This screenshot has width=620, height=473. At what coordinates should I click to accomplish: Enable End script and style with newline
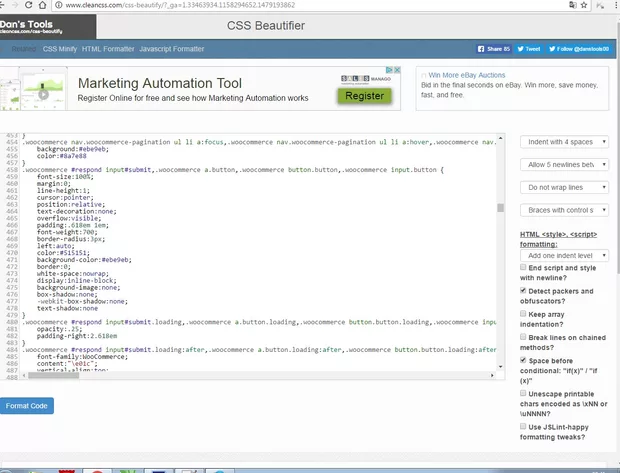[x=523, y=269]
